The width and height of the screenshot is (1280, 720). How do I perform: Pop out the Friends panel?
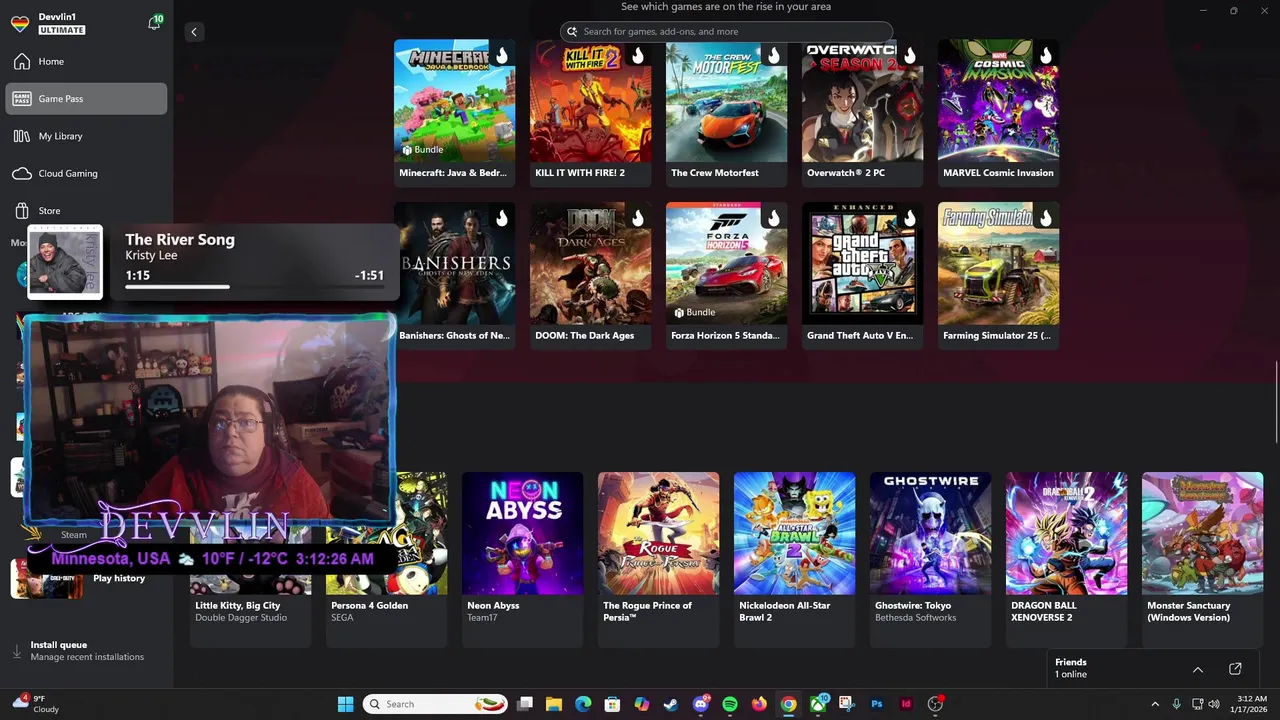[1235, 669]
